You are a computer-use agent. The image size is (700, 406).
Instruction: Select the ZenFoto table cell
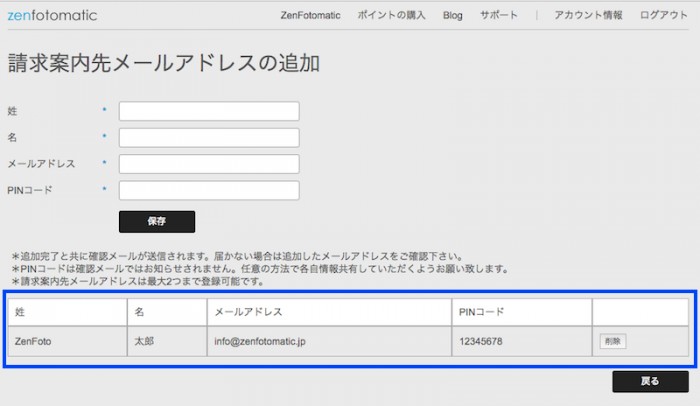[x=67, y=341]
